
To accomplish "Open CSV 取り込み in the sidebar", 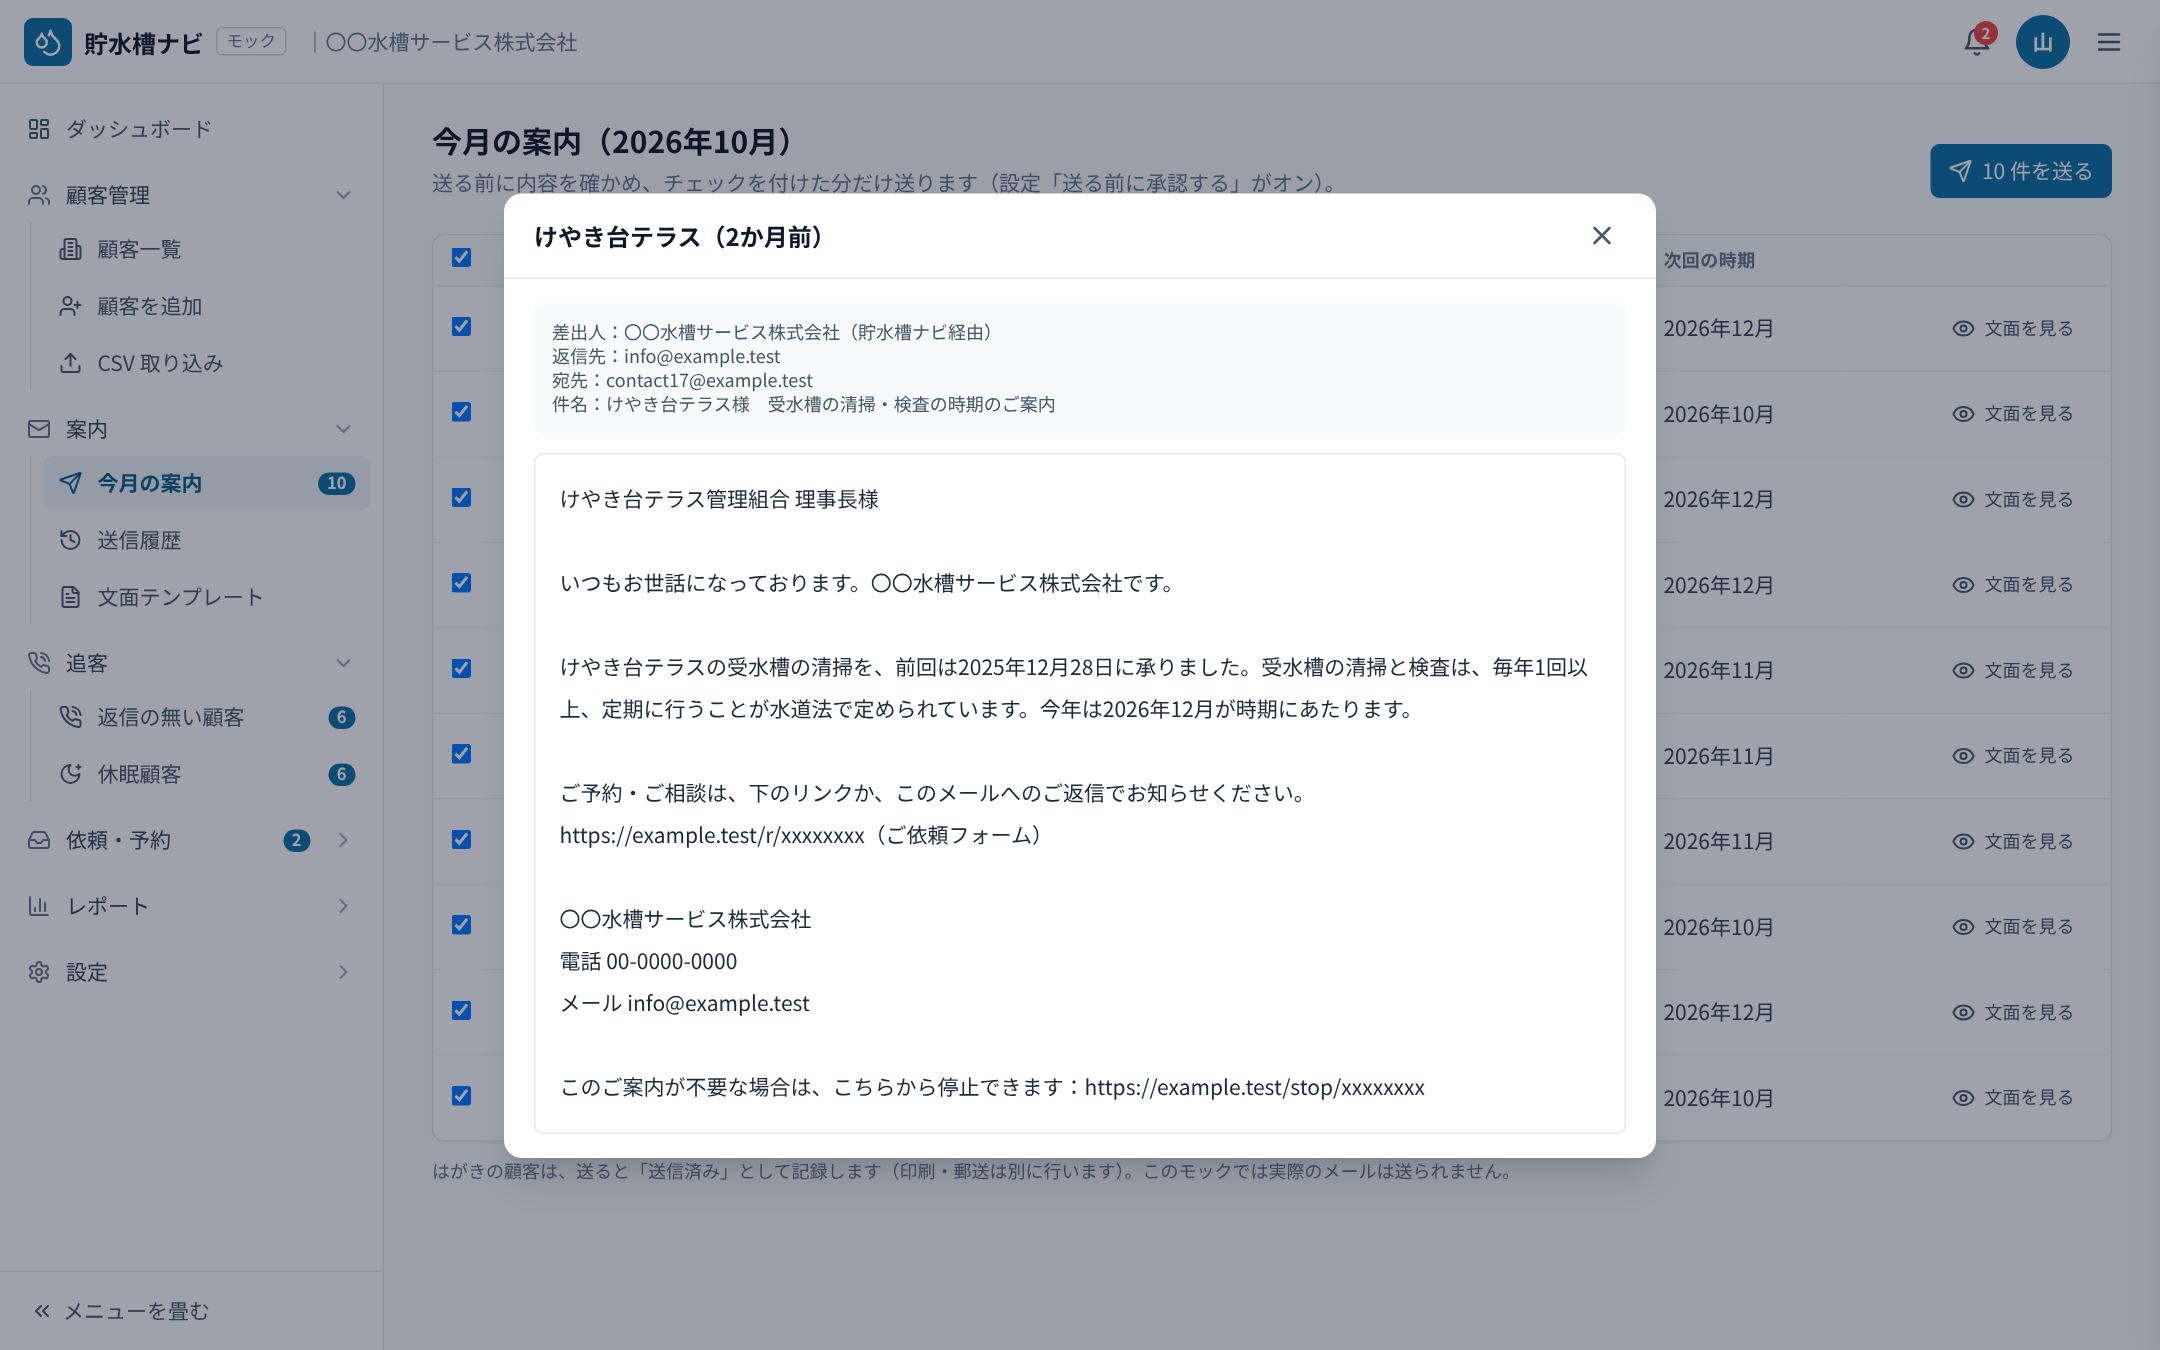I will click(206, 363).
